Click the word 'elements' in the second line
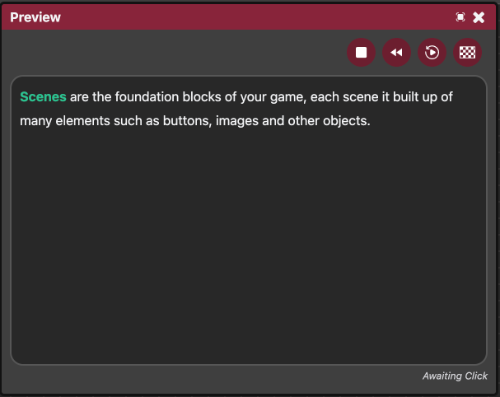This screenshot has height=397, width=500. (83, 121)
